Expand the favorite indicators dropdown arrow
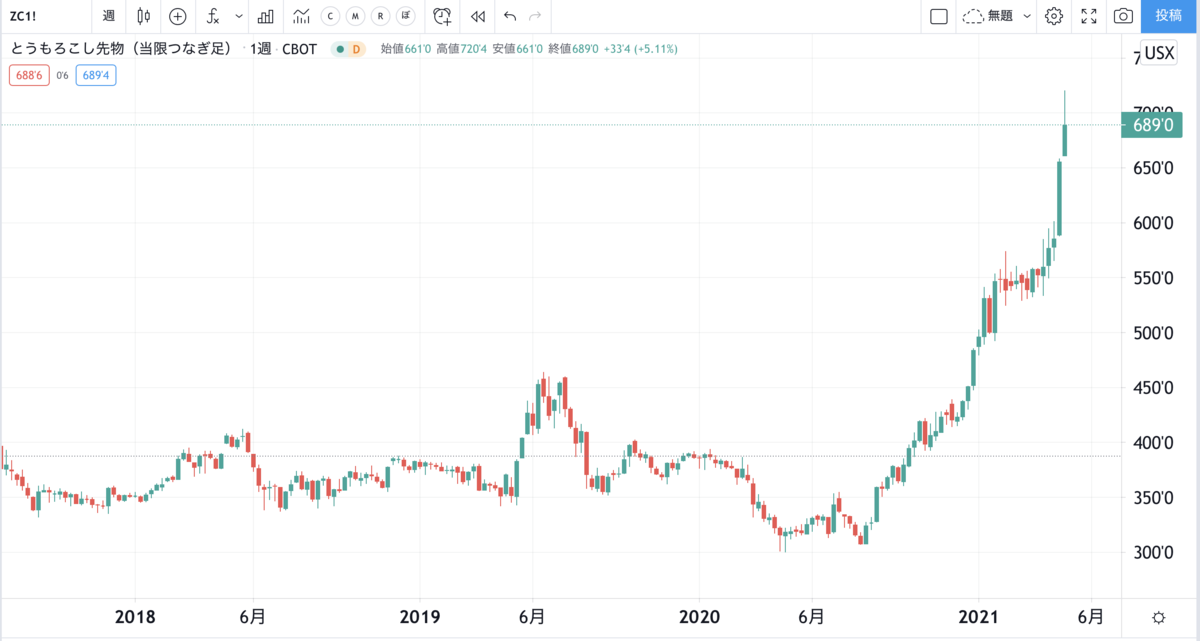The image size is (1200, 641). click(239, 16)
